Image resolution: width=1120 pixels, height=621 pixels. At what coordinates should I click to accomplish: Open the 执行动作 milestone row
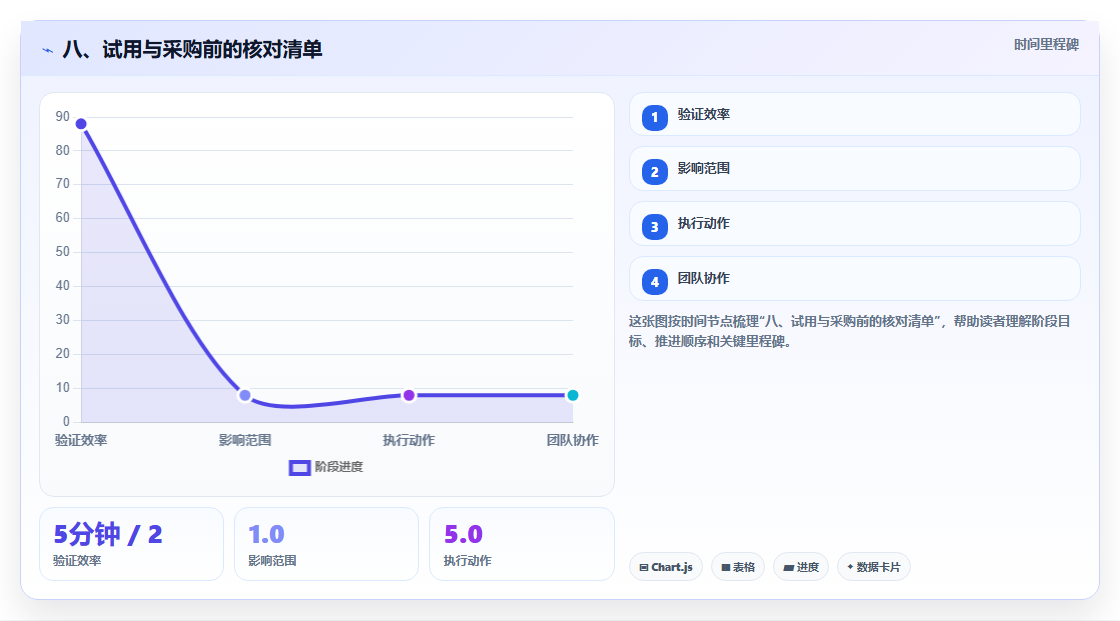tap(854, 224)
